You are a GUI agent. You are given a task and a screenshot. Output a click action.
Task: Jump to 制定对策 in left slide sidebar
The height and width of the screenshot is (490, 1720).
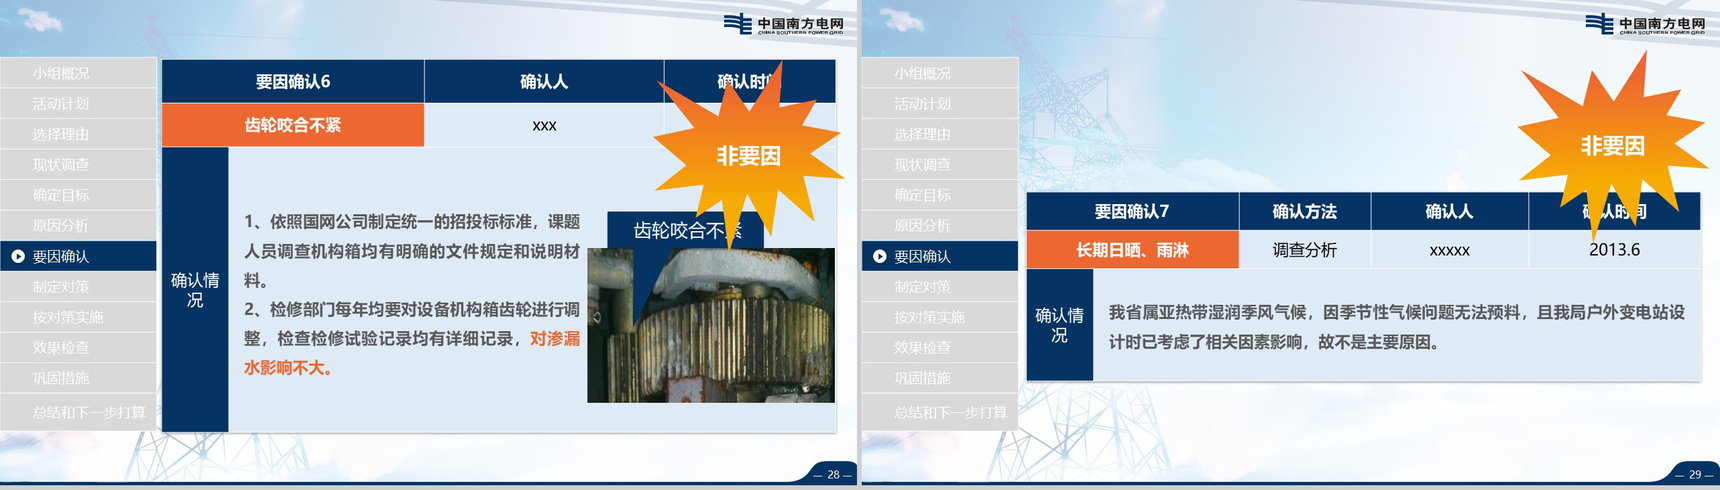click(x=61, y=287)
